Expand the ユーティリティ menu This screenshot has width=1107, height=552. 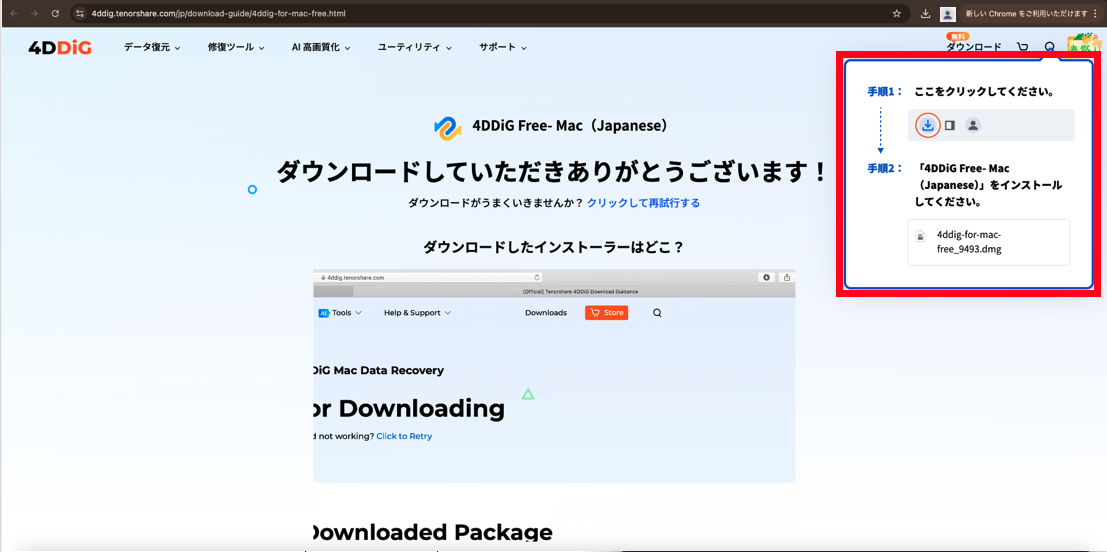pos(414,47)
